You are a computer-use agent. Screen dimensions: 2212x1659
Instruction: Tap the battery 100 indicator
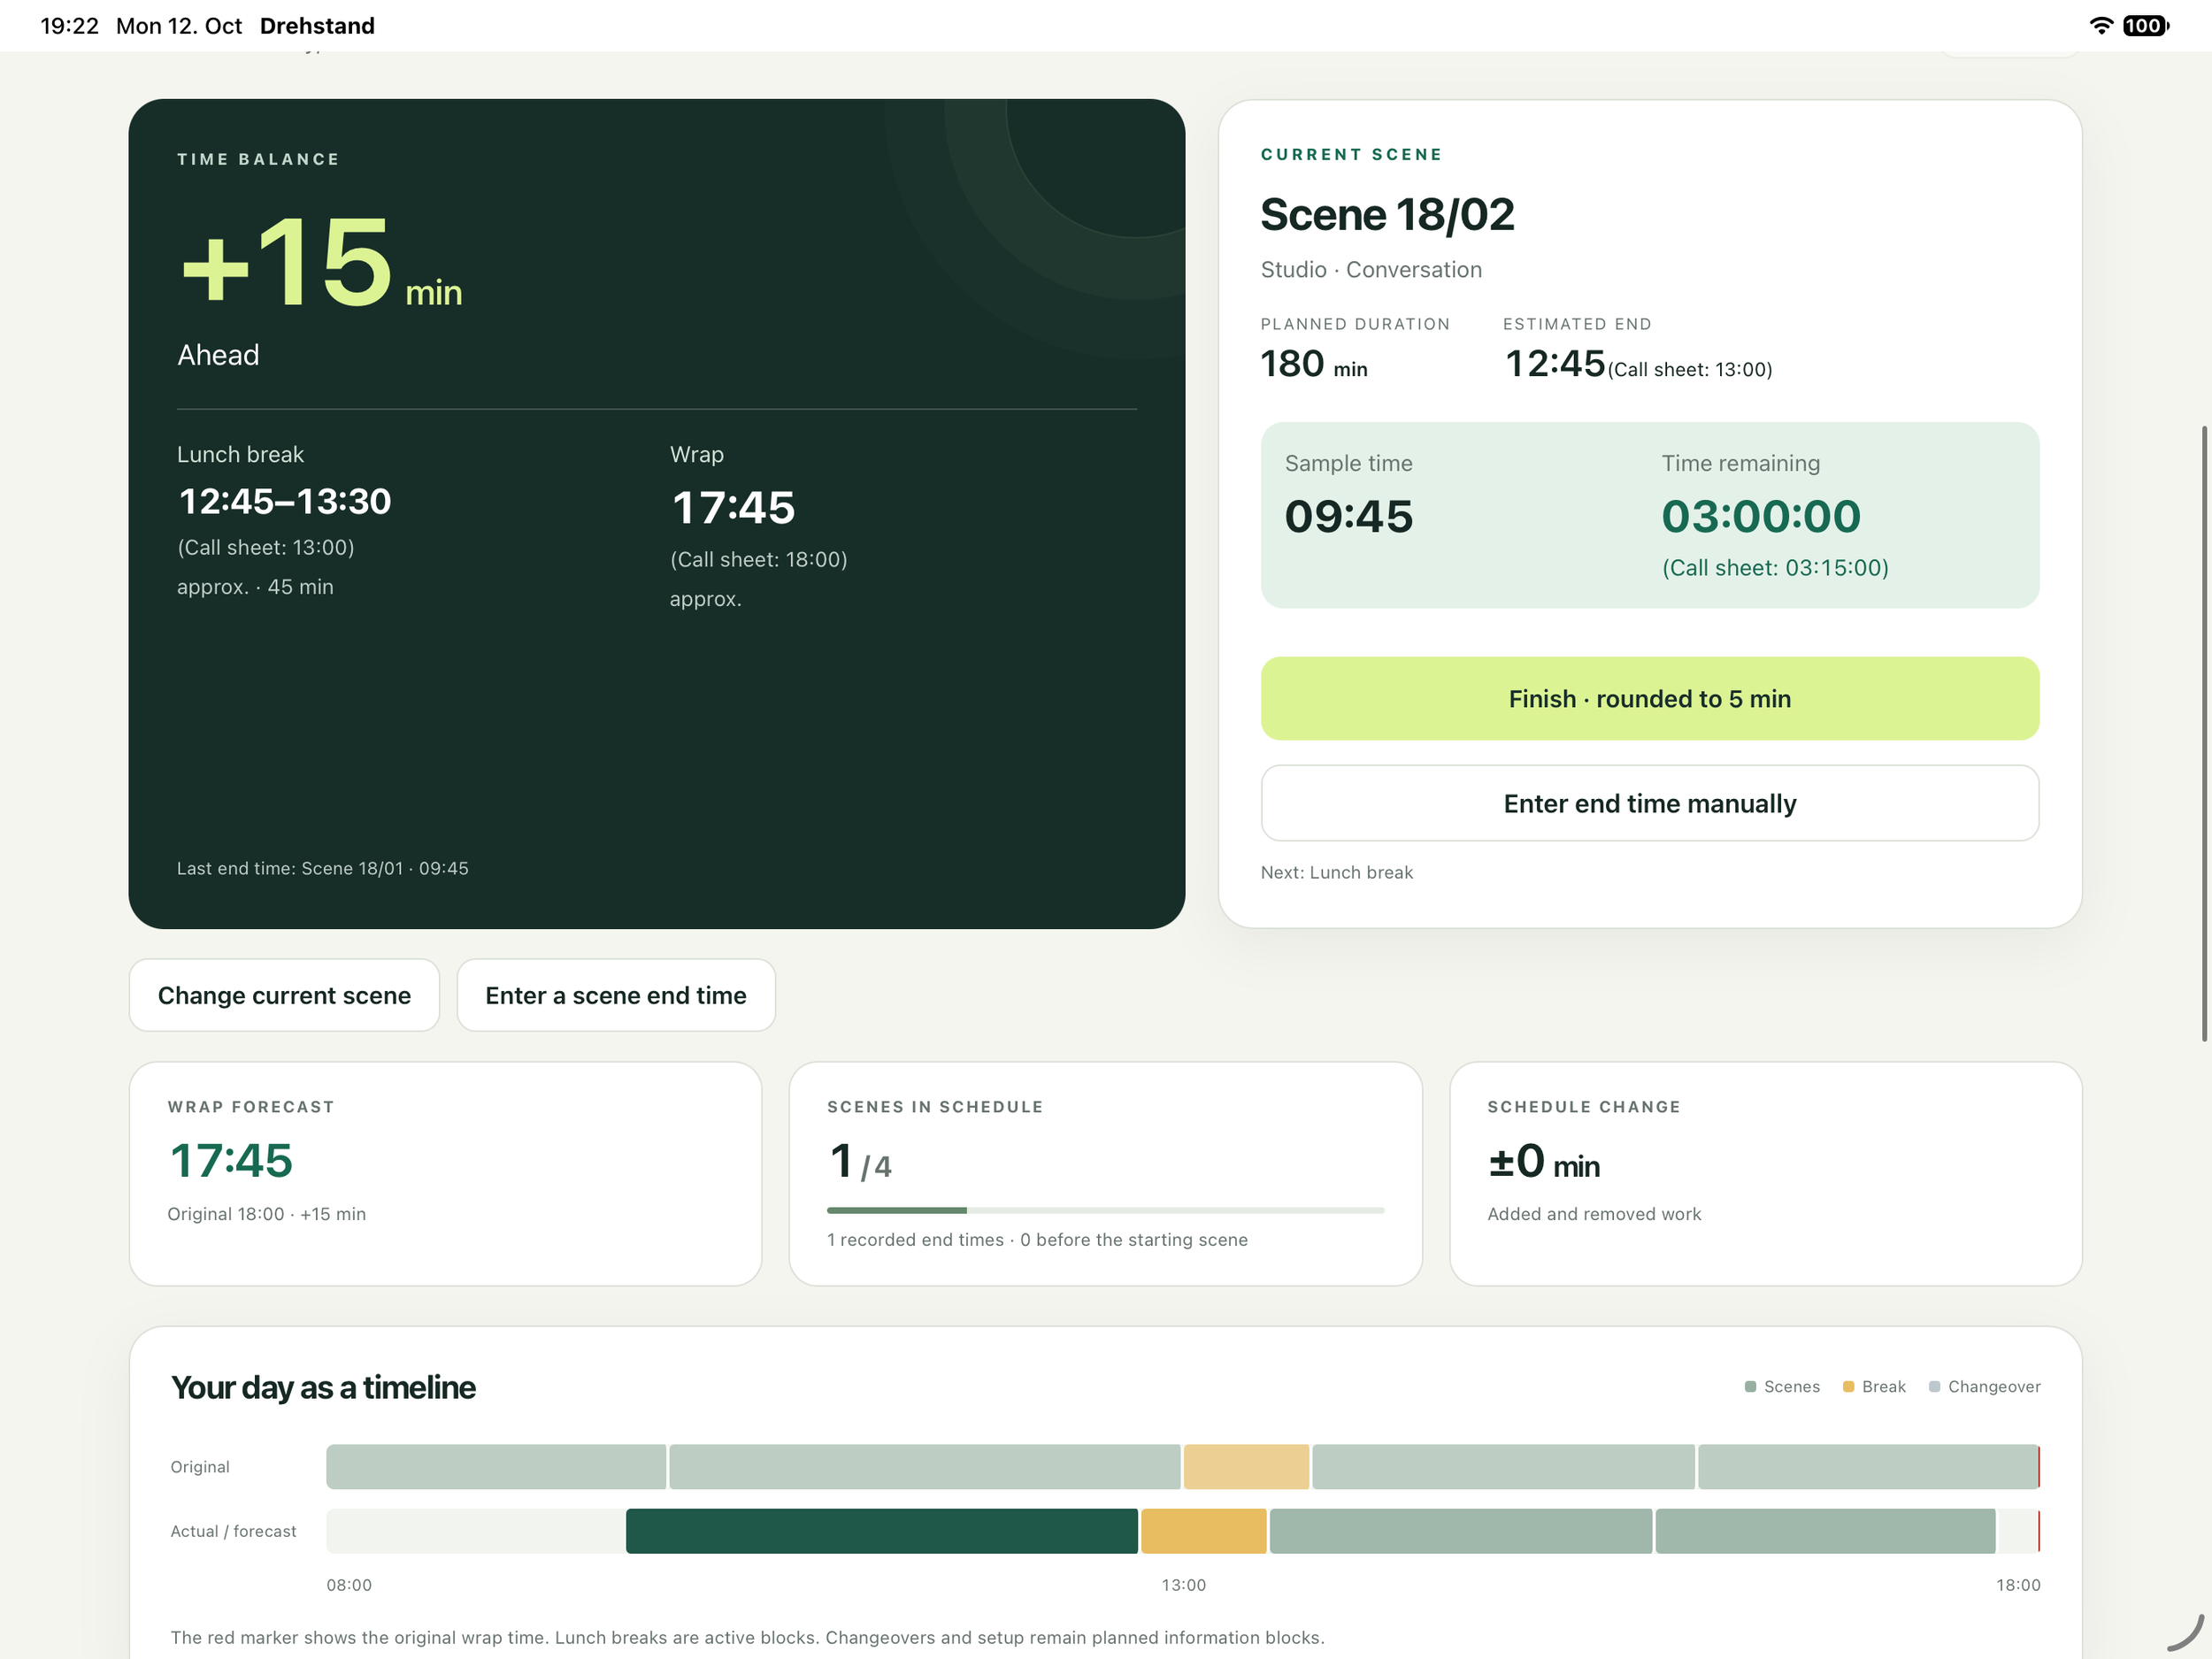click(2145, 25)
